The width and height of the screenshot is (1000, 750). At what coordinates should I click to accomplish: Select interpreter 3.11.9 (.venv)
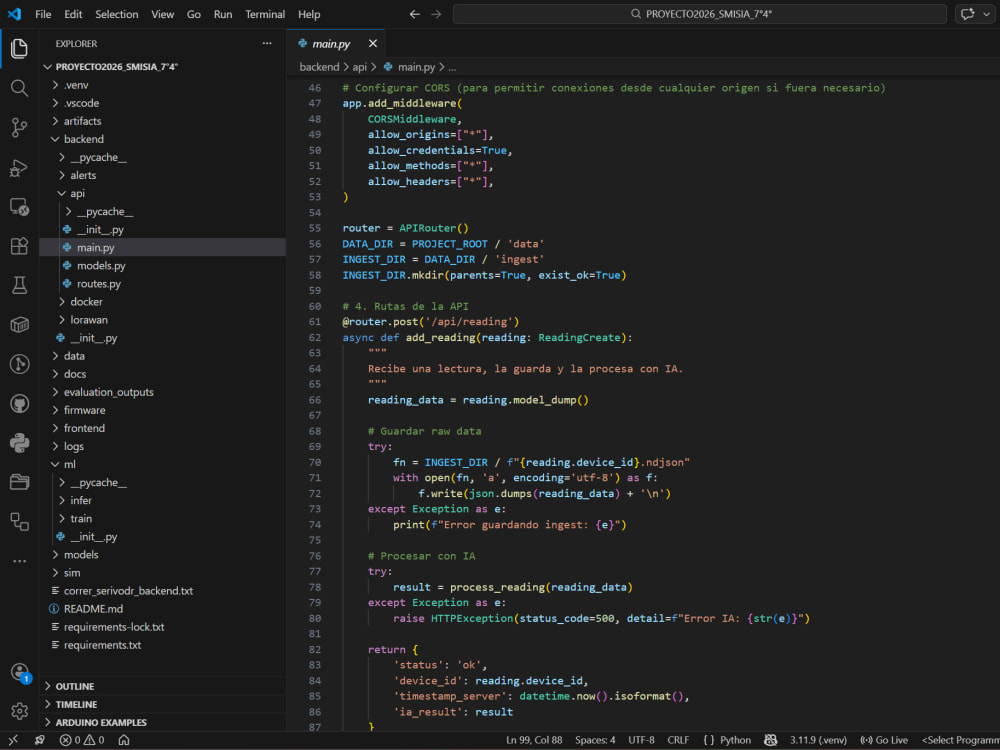[x=818, y=740]
